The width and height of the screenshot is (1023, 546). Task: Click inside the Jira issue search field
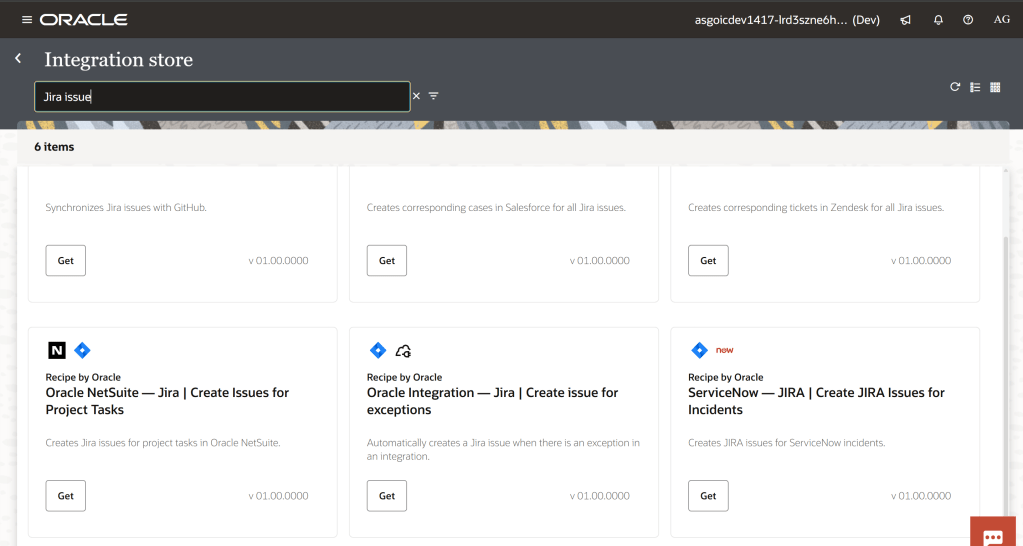point(220,96)
